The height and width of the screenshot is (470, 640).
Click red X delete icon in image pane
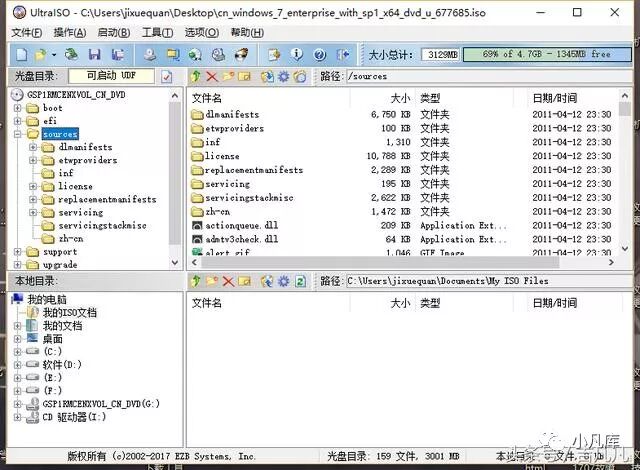212,76
